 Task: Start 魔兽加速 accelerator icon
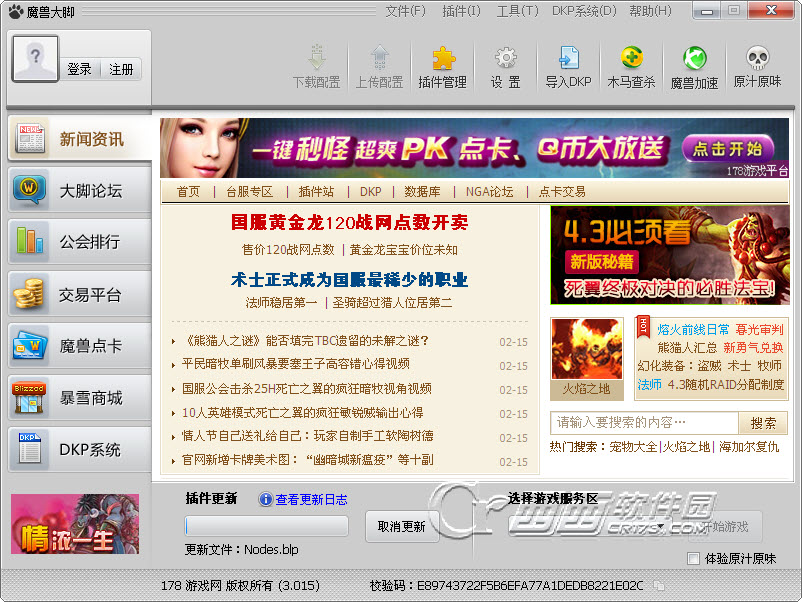[695, 58]
